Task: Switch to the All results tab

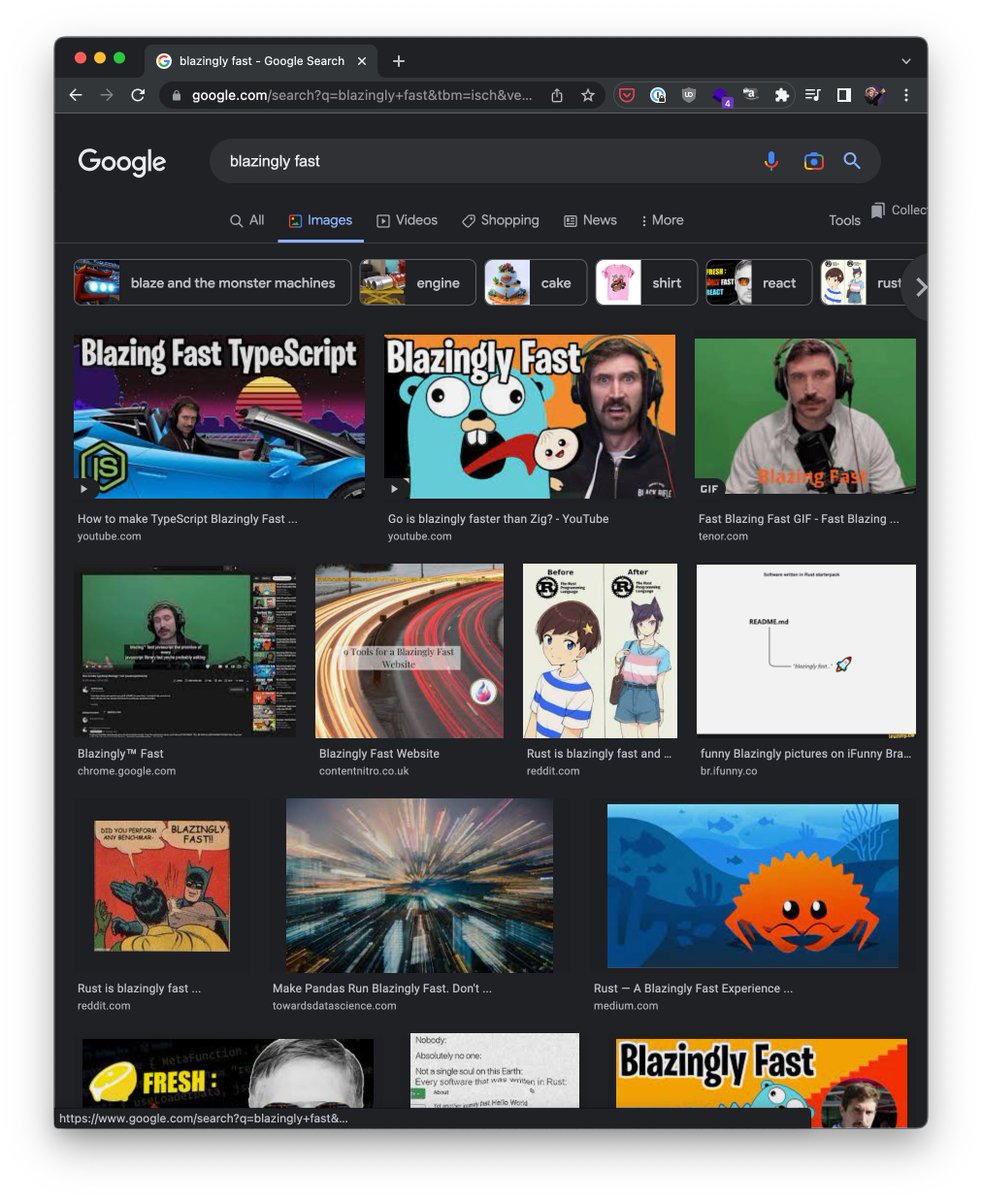Action: click(x=247, y=220)
